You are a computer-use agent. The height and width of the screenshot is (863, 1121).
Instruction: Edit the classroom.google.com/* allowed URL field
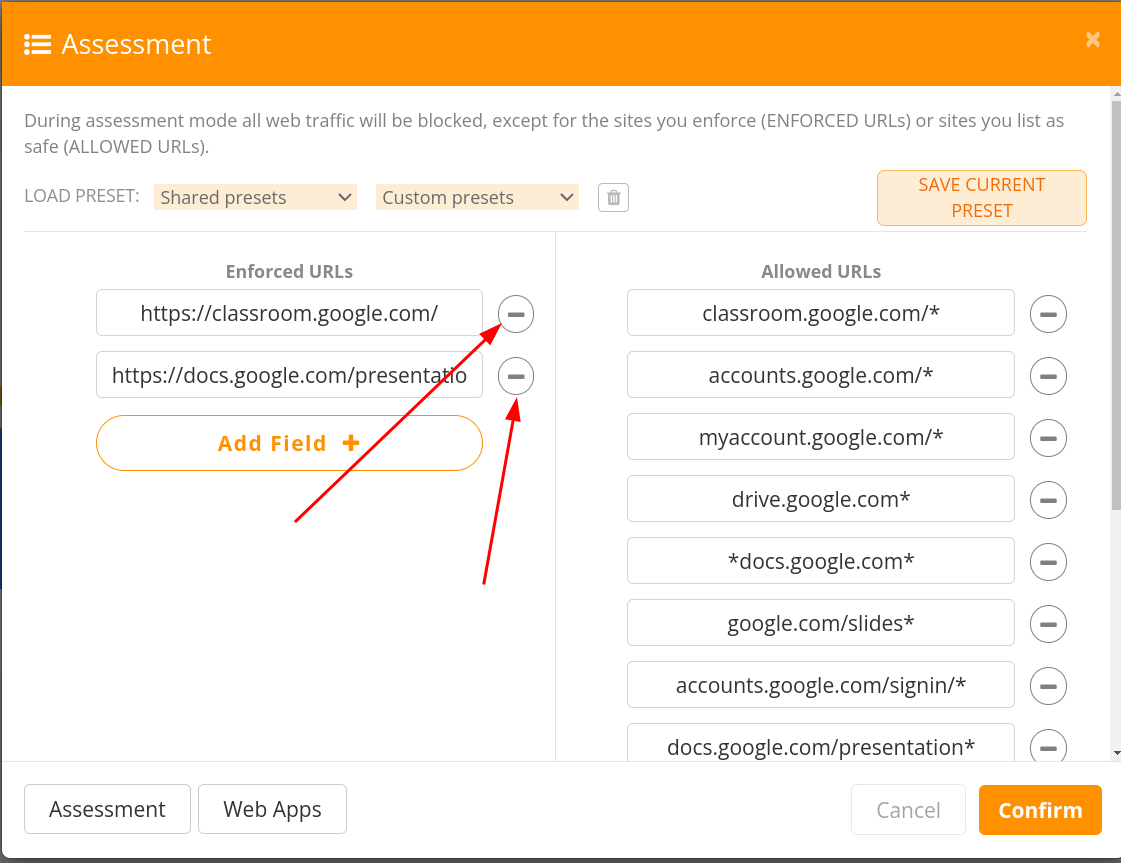coord(821,312)
